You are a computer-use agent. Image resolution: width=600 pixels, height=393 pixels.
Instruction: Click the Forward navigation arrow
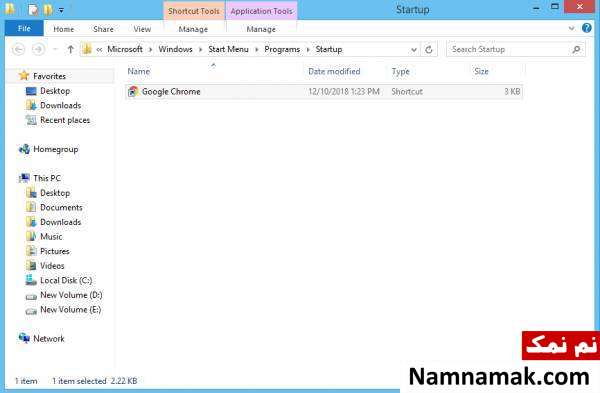click(38, 49)
